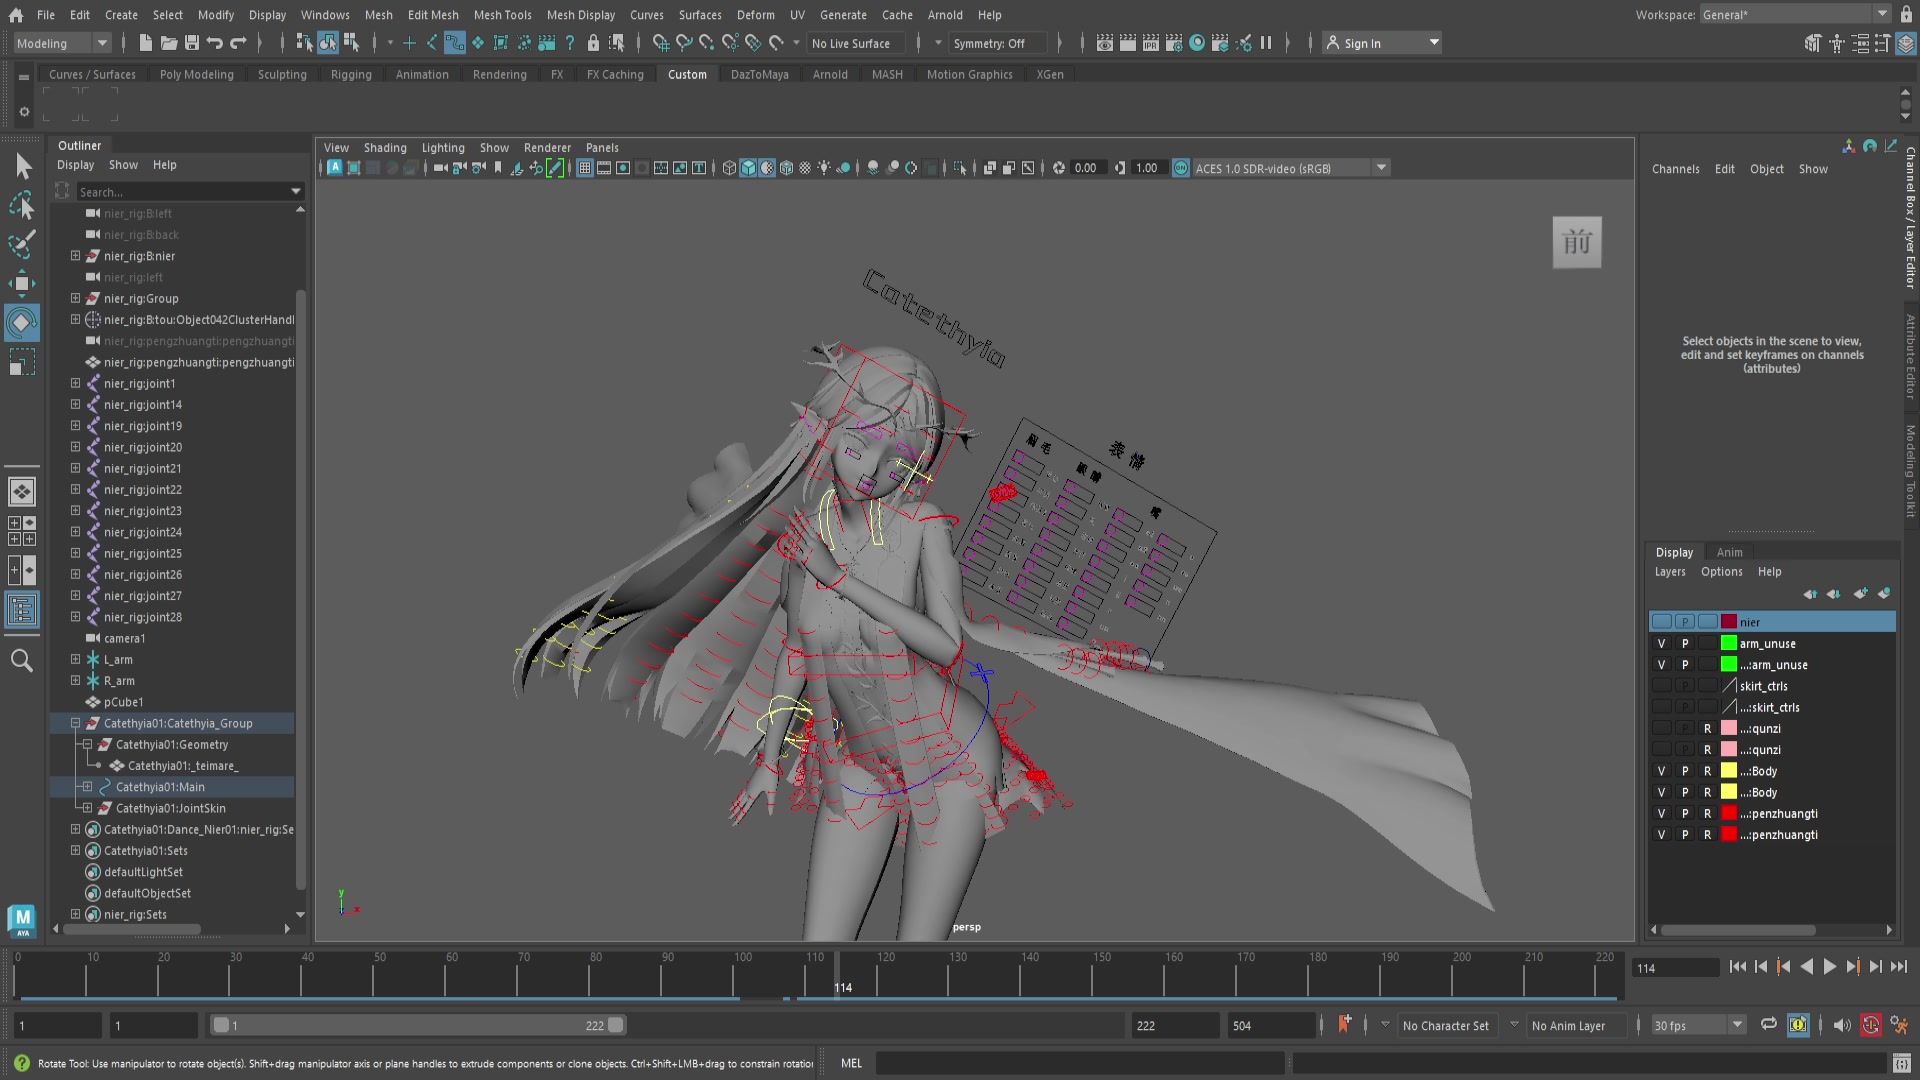Toggle the viewport grid display icon

pyautogui.click(x=585, y=168)
